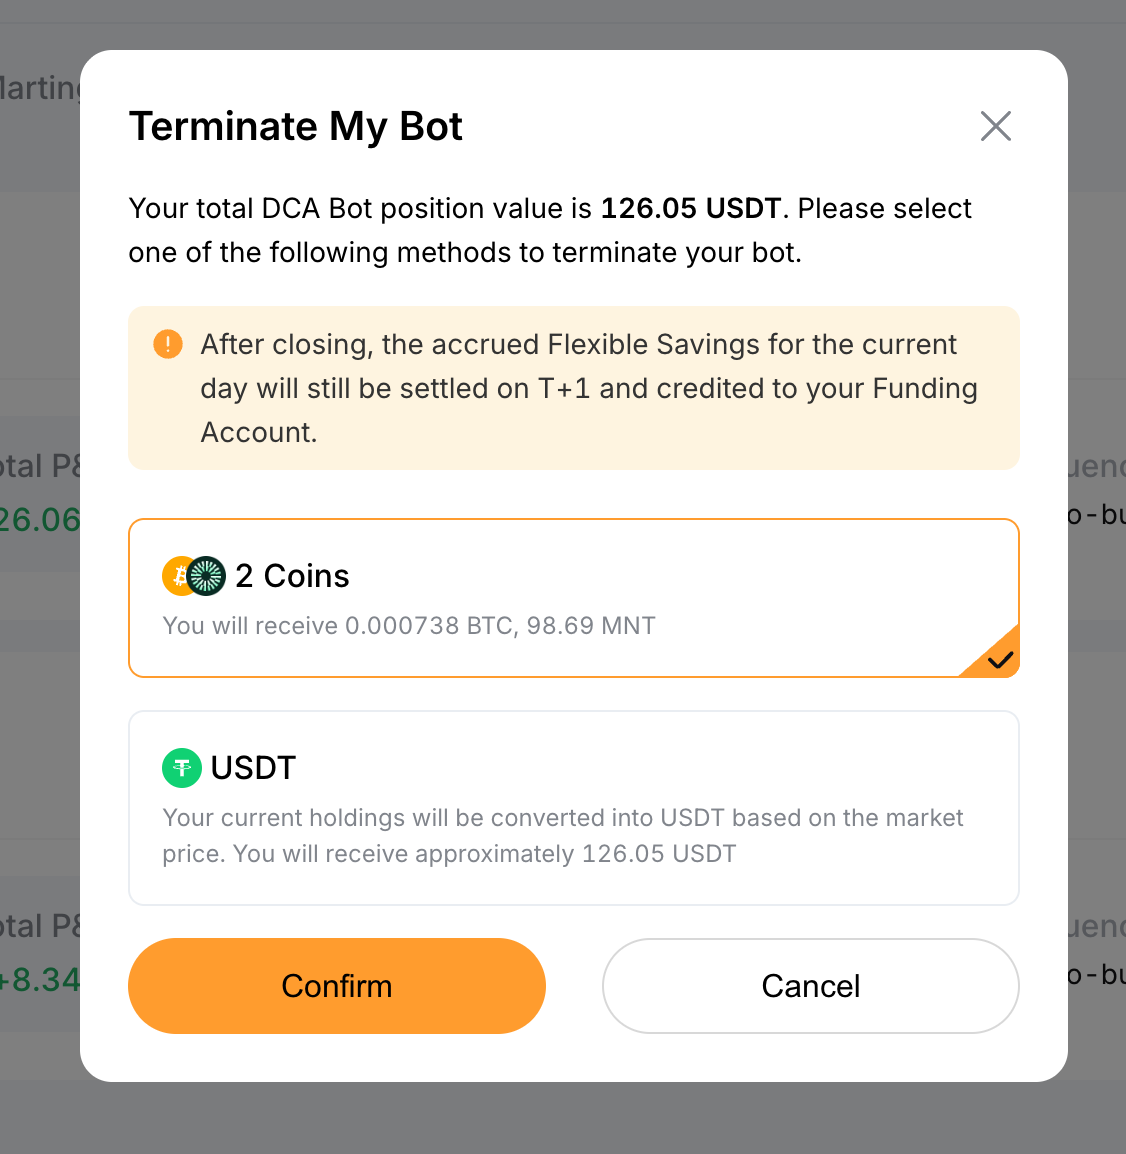Image resolution: width=1126 pixels, height=1154 pixels.
Task: Select the USDT conversion option
Action: click(573, 807)
